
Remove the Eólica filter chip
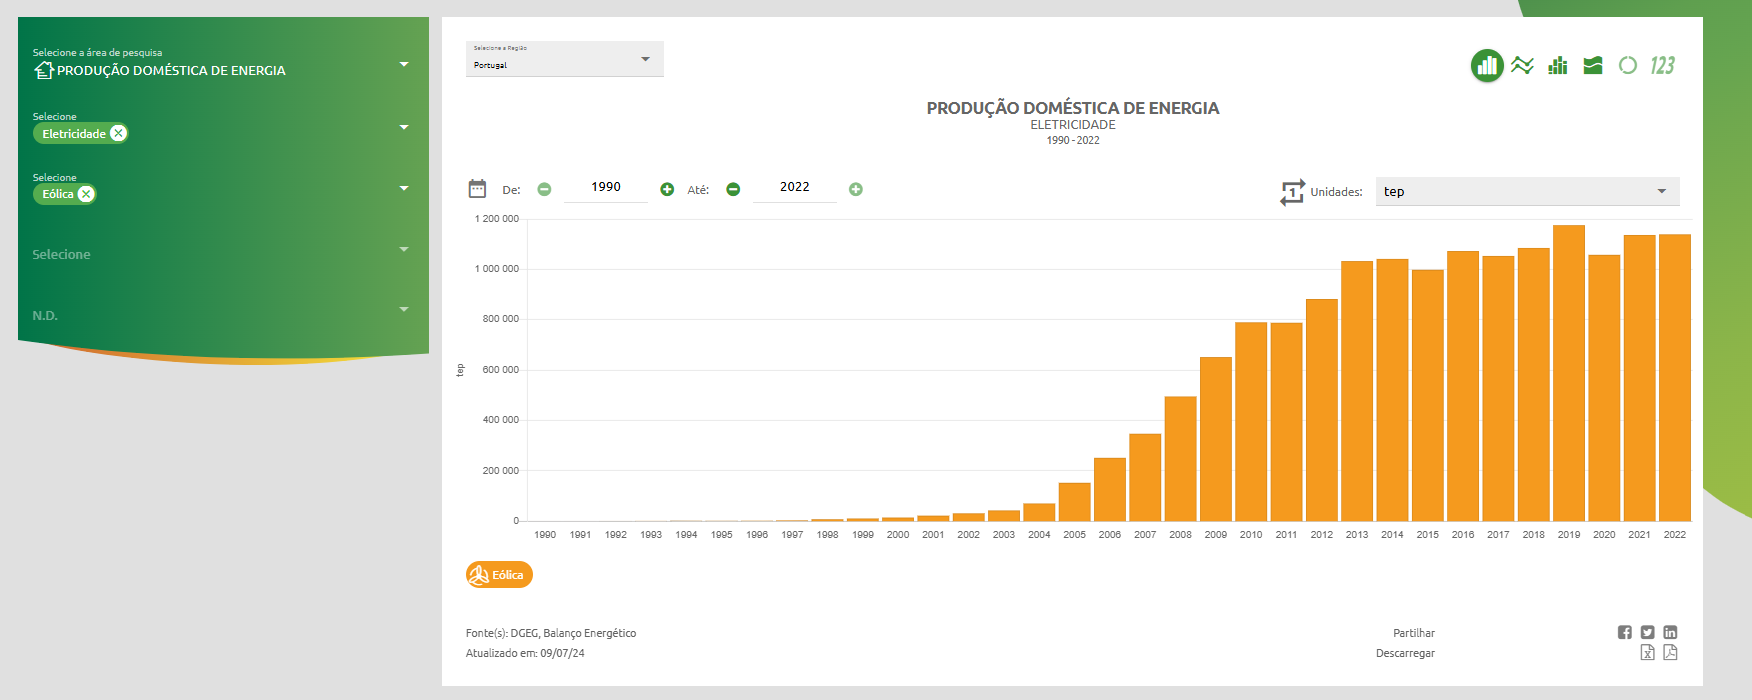coord(86,194)
